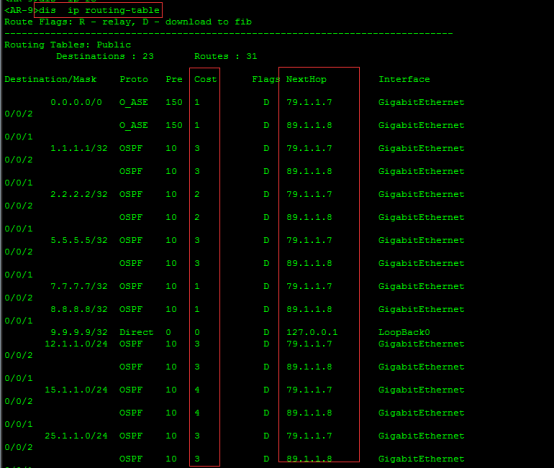Click next hop 89.1.1.8 in the 8.8.8.8/32 row
554x469 pixels.
[x=309, y=309]
